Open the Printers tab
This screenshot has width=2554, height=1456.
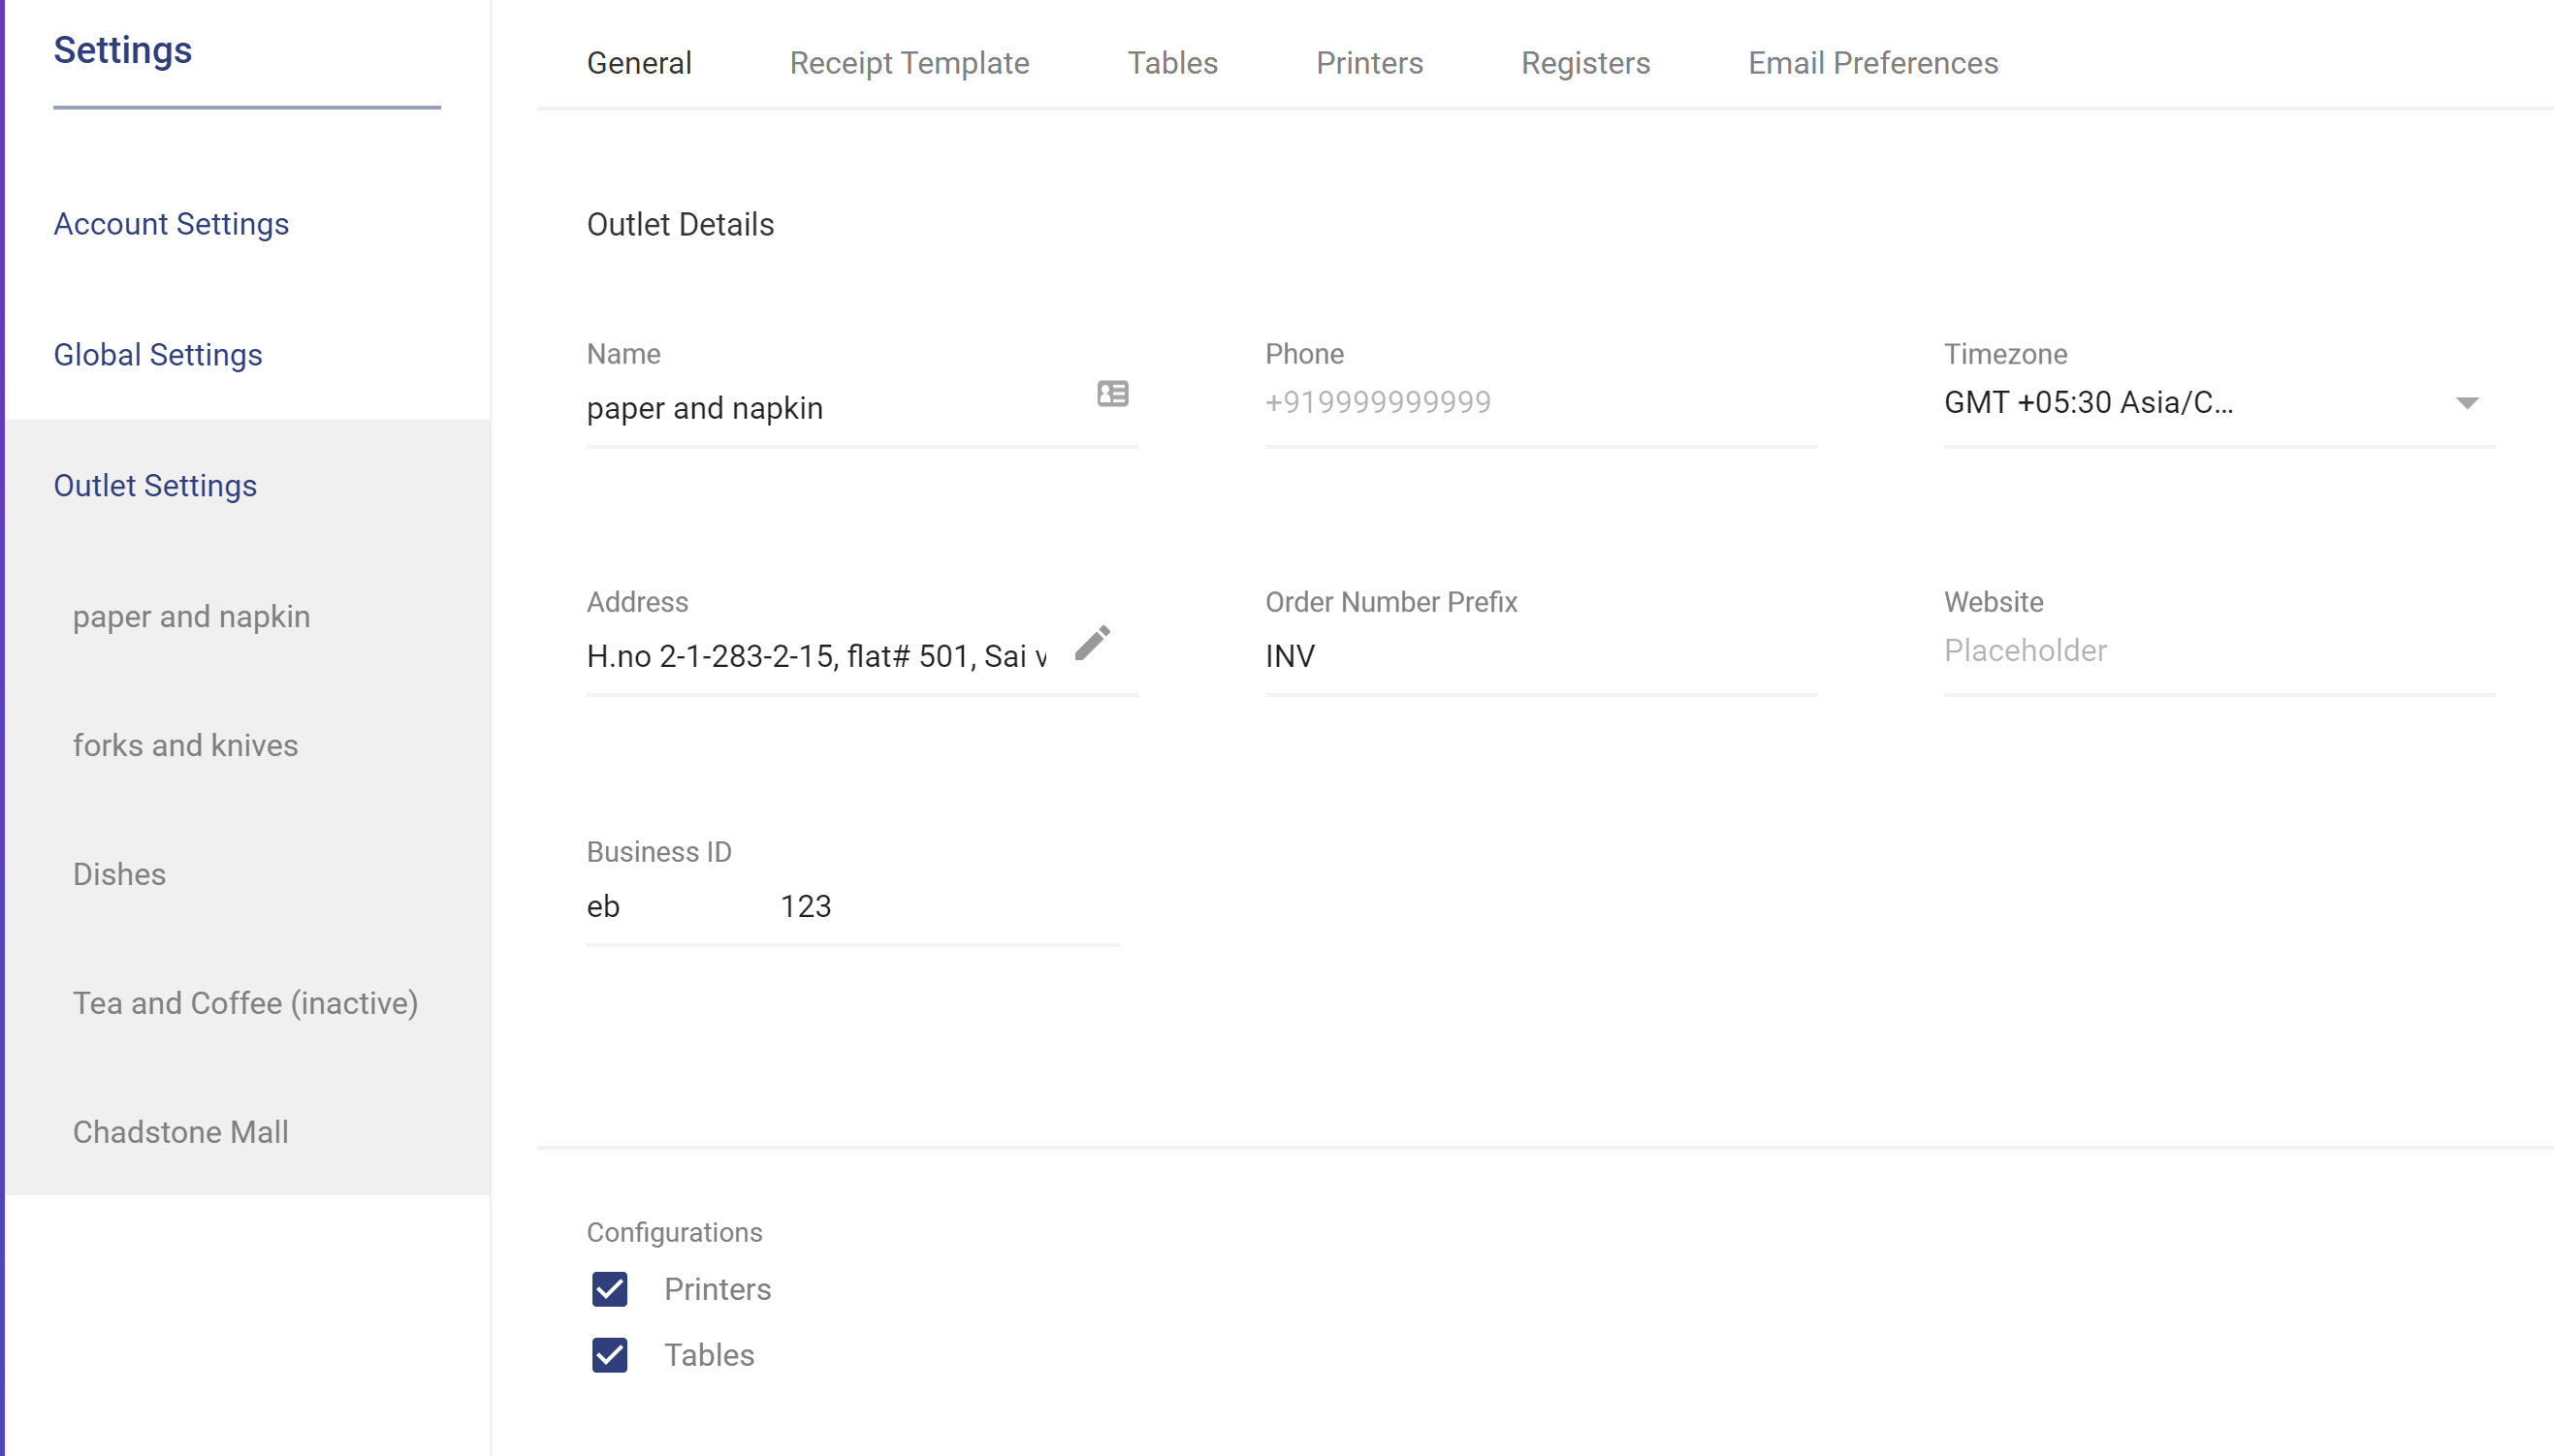(x=1369, y=63)
